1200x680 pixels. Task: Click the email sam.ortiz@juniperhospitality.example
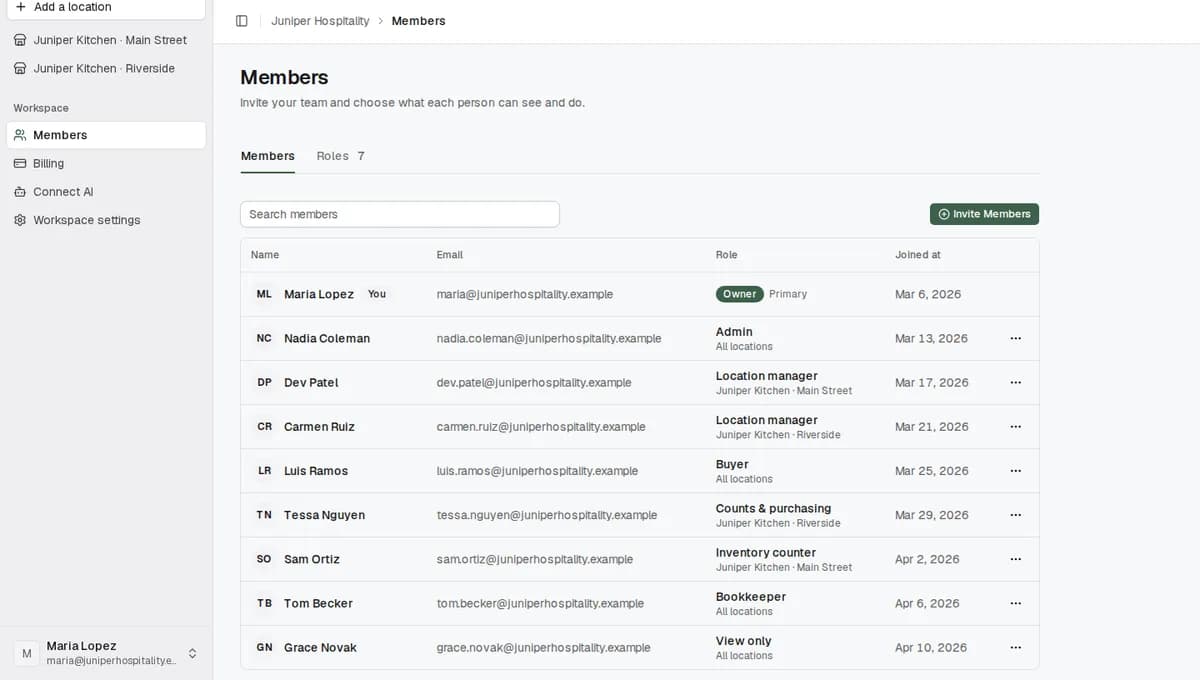(x=535, y=559)
